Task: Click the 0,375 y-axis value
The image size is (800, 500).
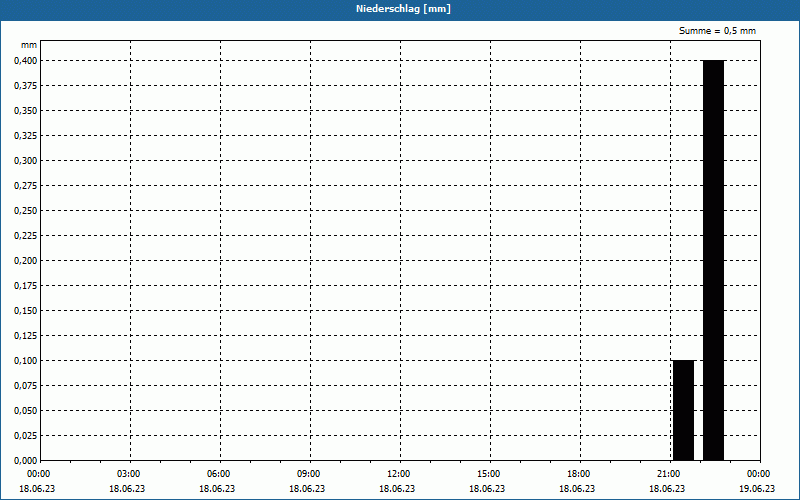Action: tap(26, 86)
